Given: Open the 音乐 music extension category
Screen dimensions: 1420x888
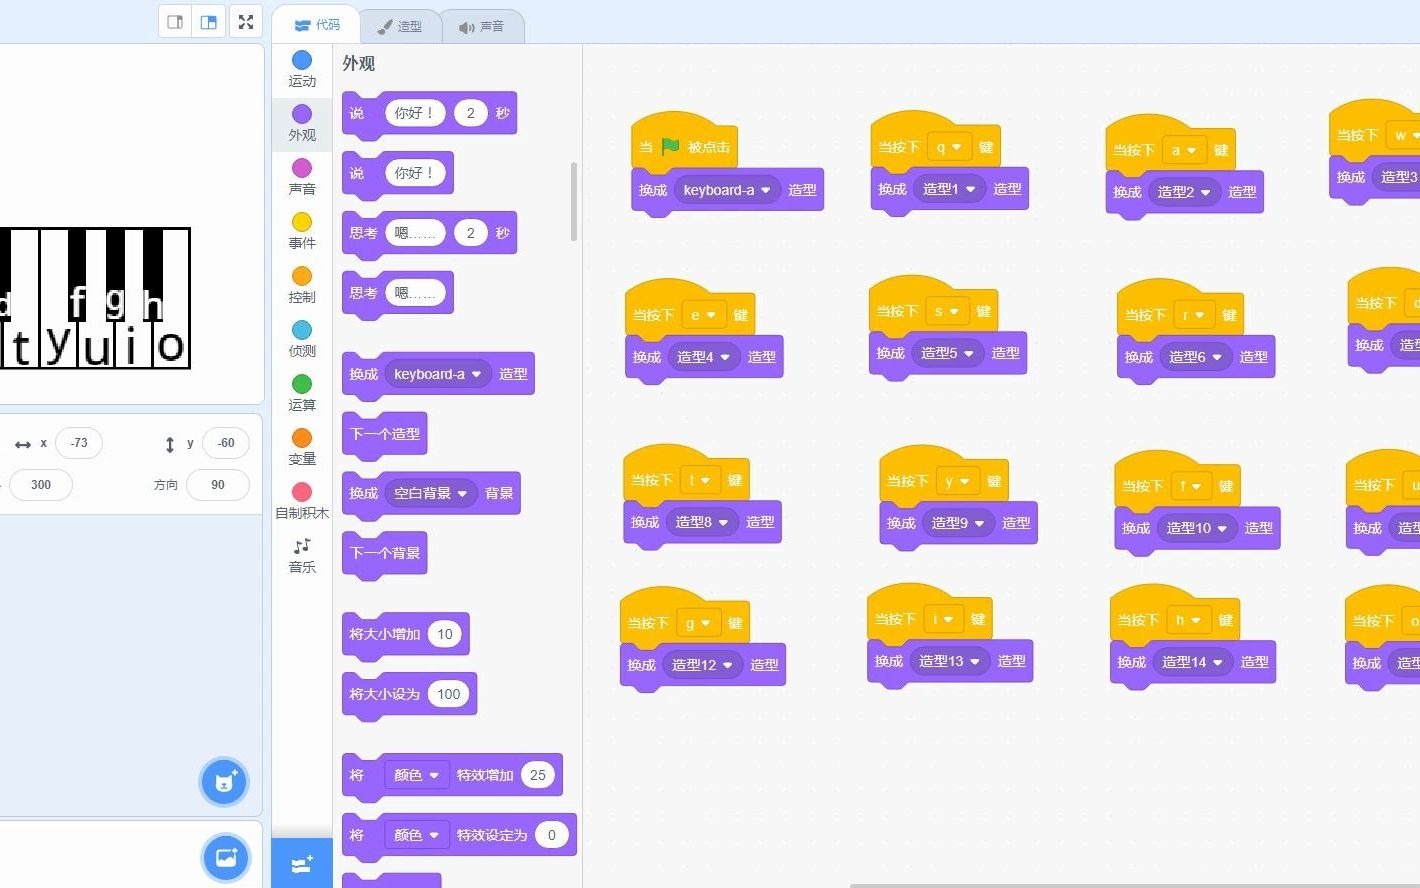Looking at the screenshot, I should (302, 556).
